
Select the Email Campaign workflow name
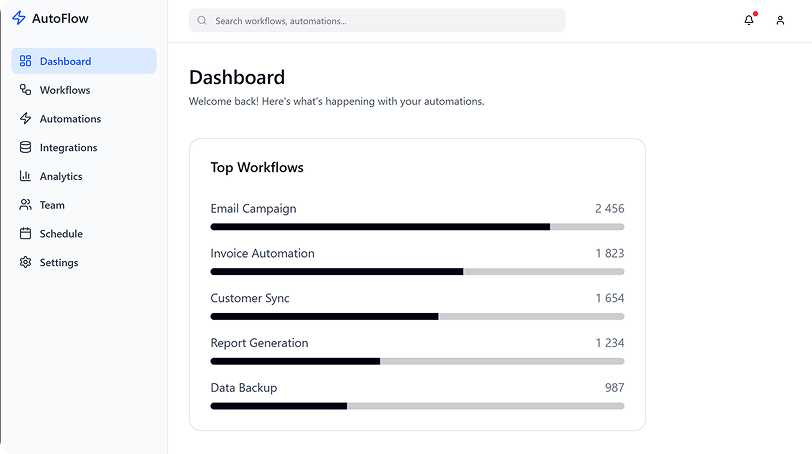click(253, 209)
